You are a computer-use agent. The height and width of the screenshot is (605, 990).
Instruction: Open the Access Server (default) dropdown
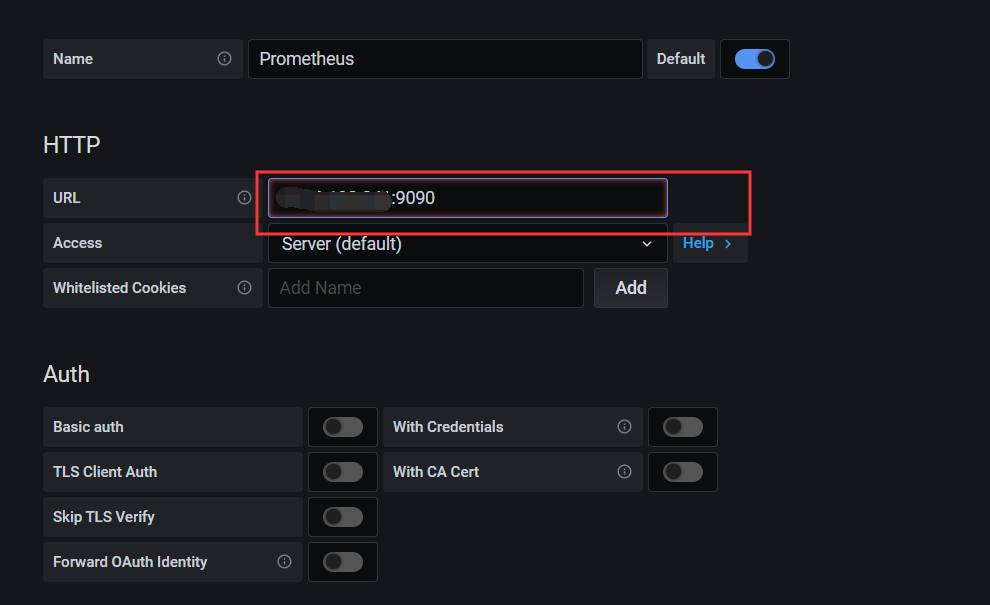pyautogui.click(x=467, y=243)
